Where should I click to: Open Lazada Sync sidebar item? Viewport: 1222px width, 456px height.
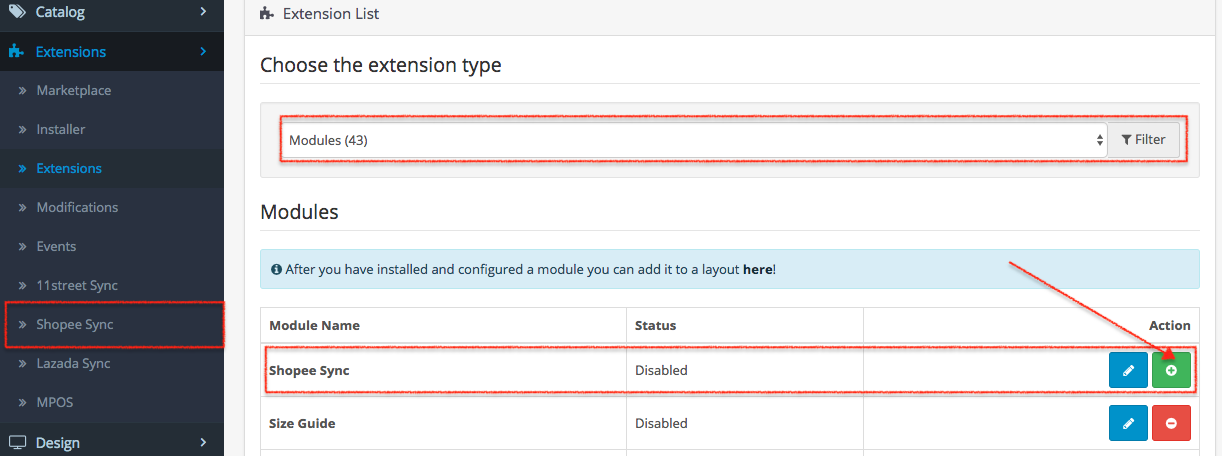point(73,363)
